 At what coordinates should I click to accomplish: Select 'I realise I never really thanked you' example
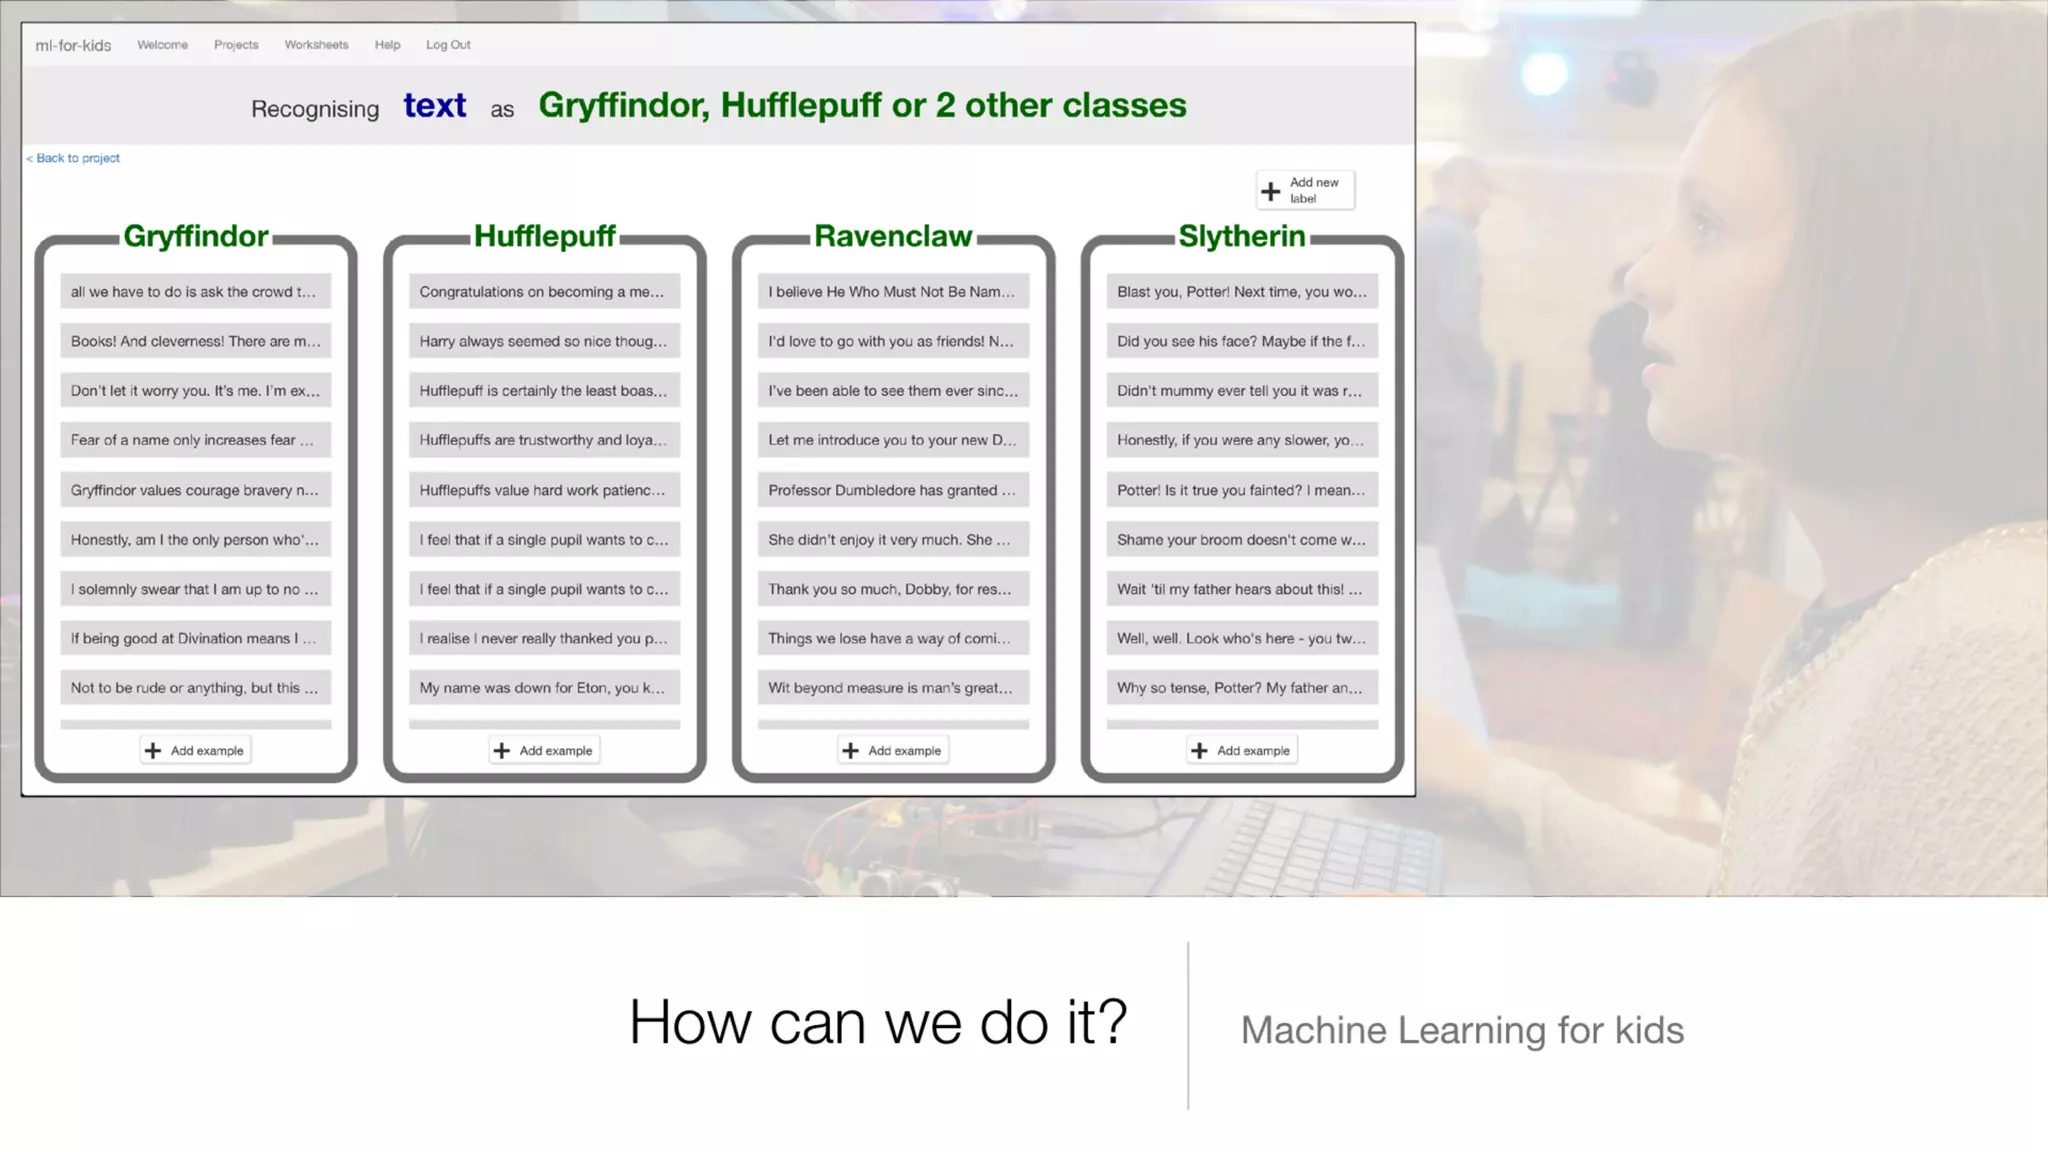[x=545, y=638]
